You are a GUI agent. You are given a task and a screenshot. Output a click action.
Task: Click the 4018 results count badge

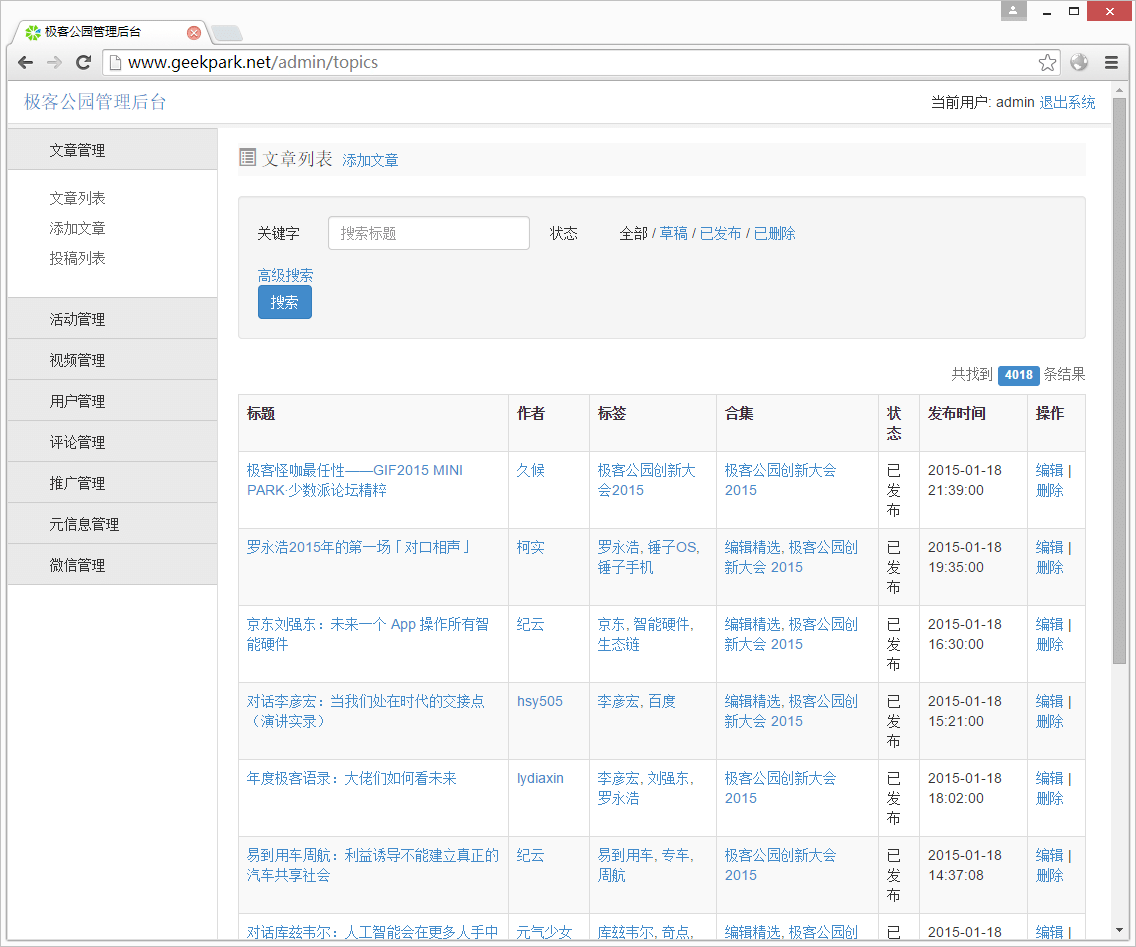click(x=1019, y=375)
